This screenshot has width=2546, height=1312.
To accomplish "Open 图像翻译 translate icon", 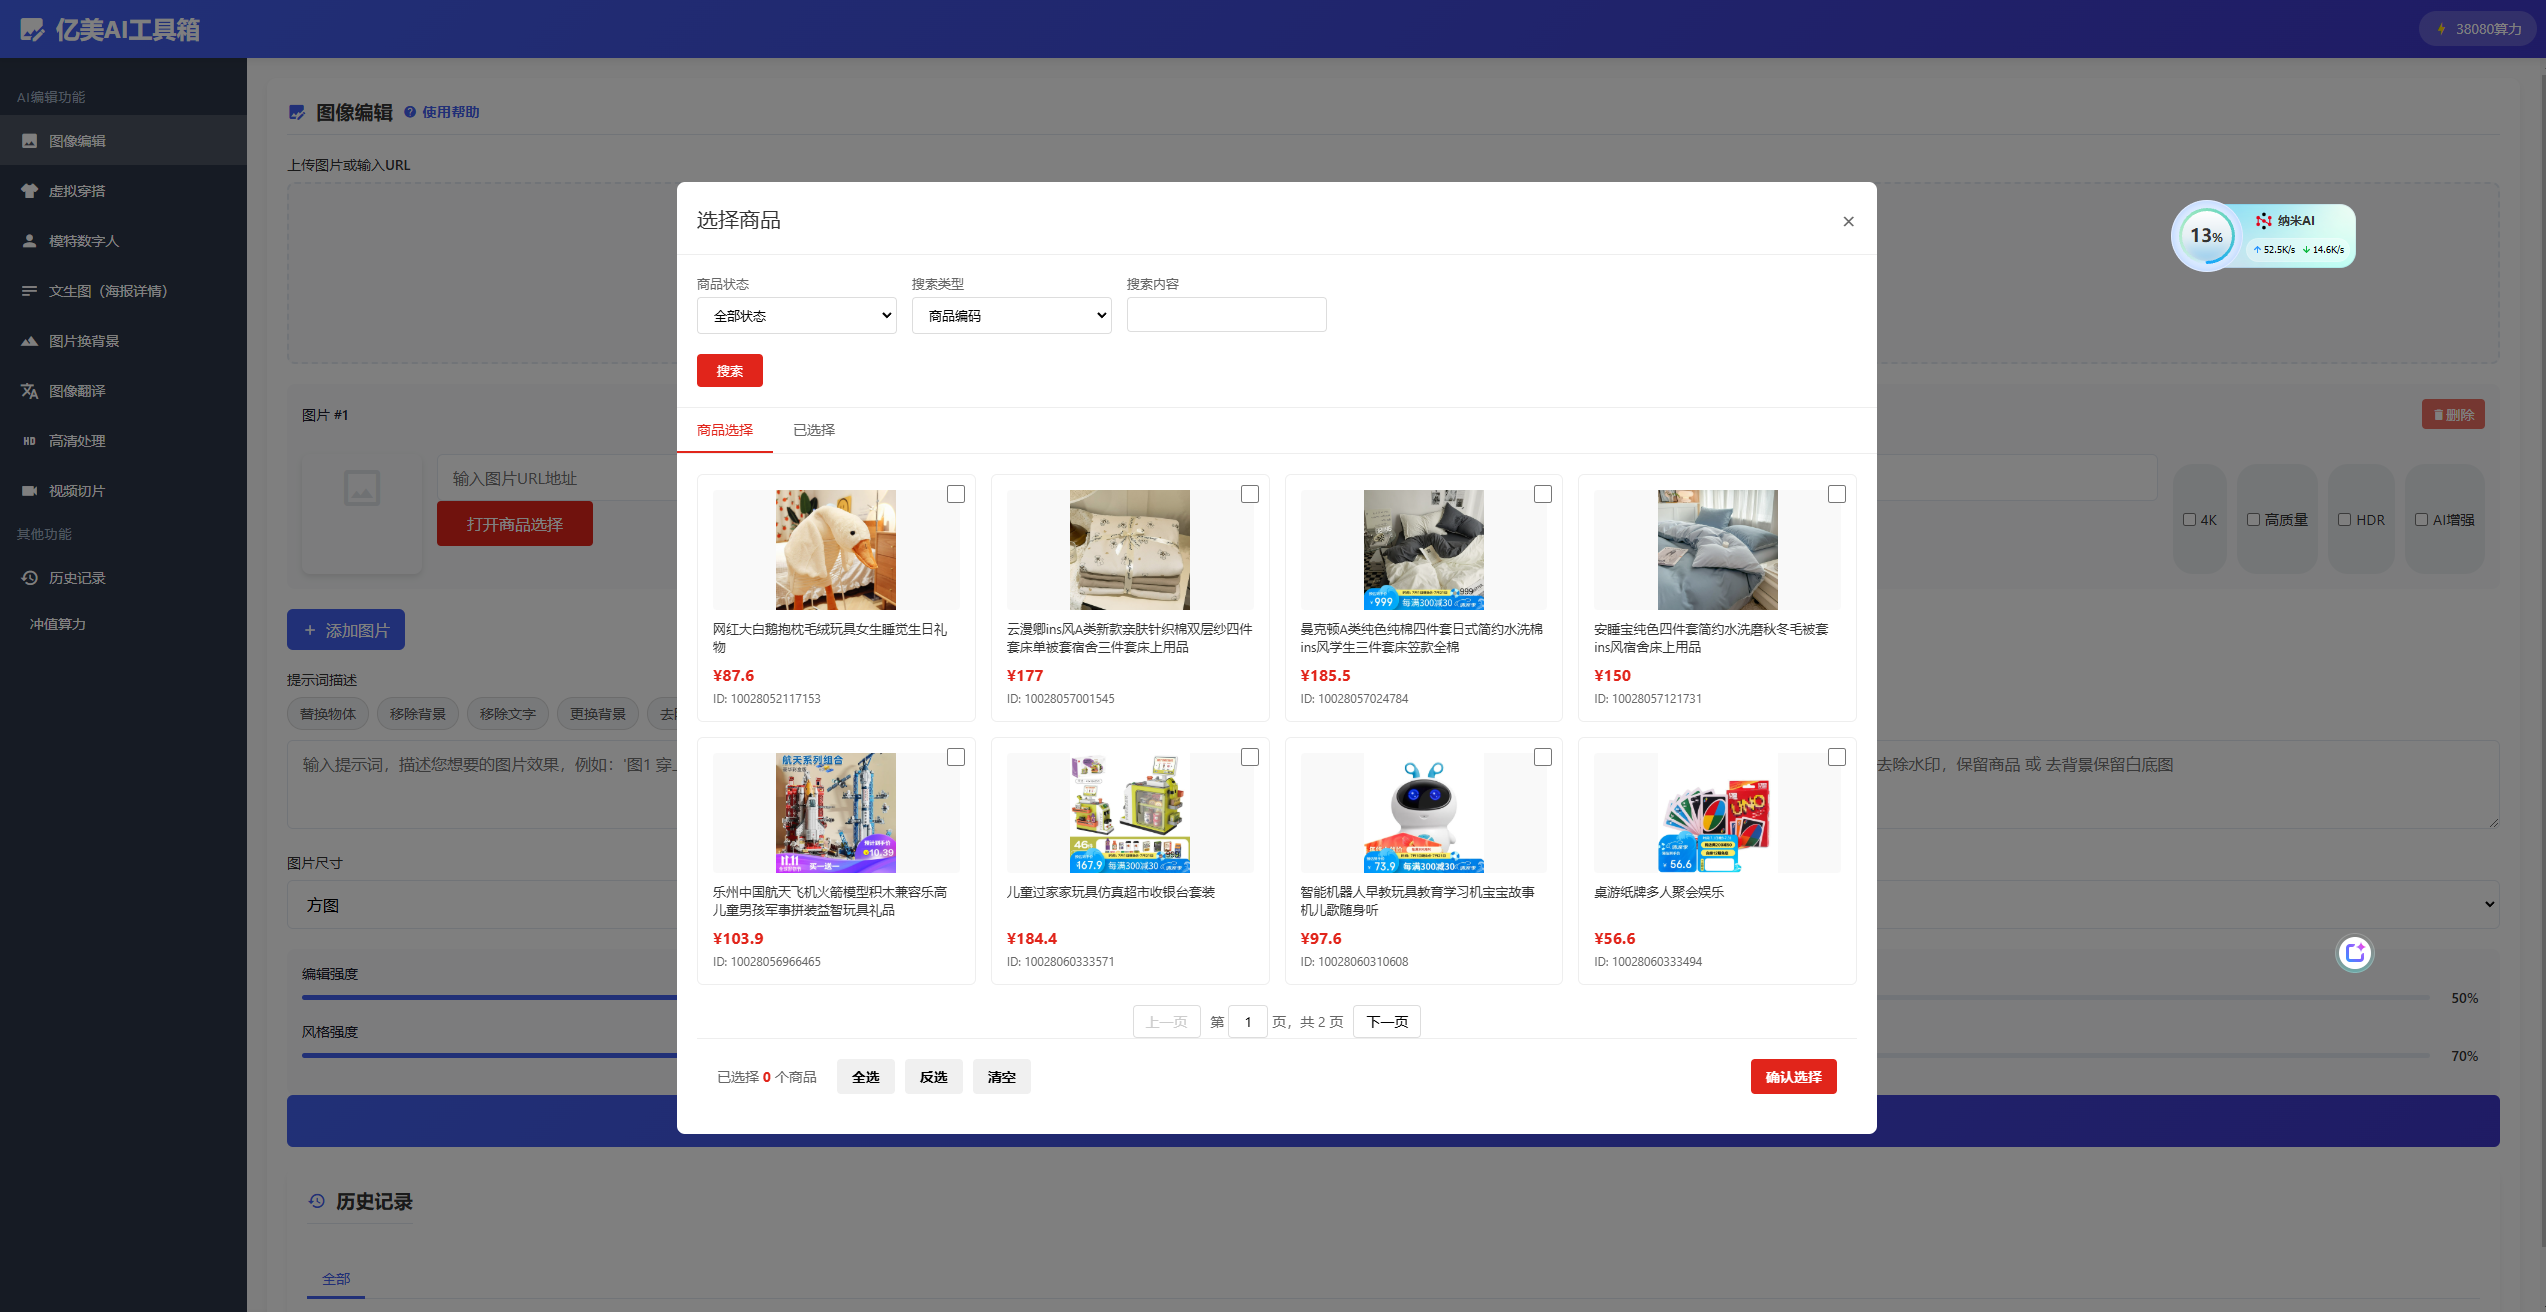I will pos(30,391).
